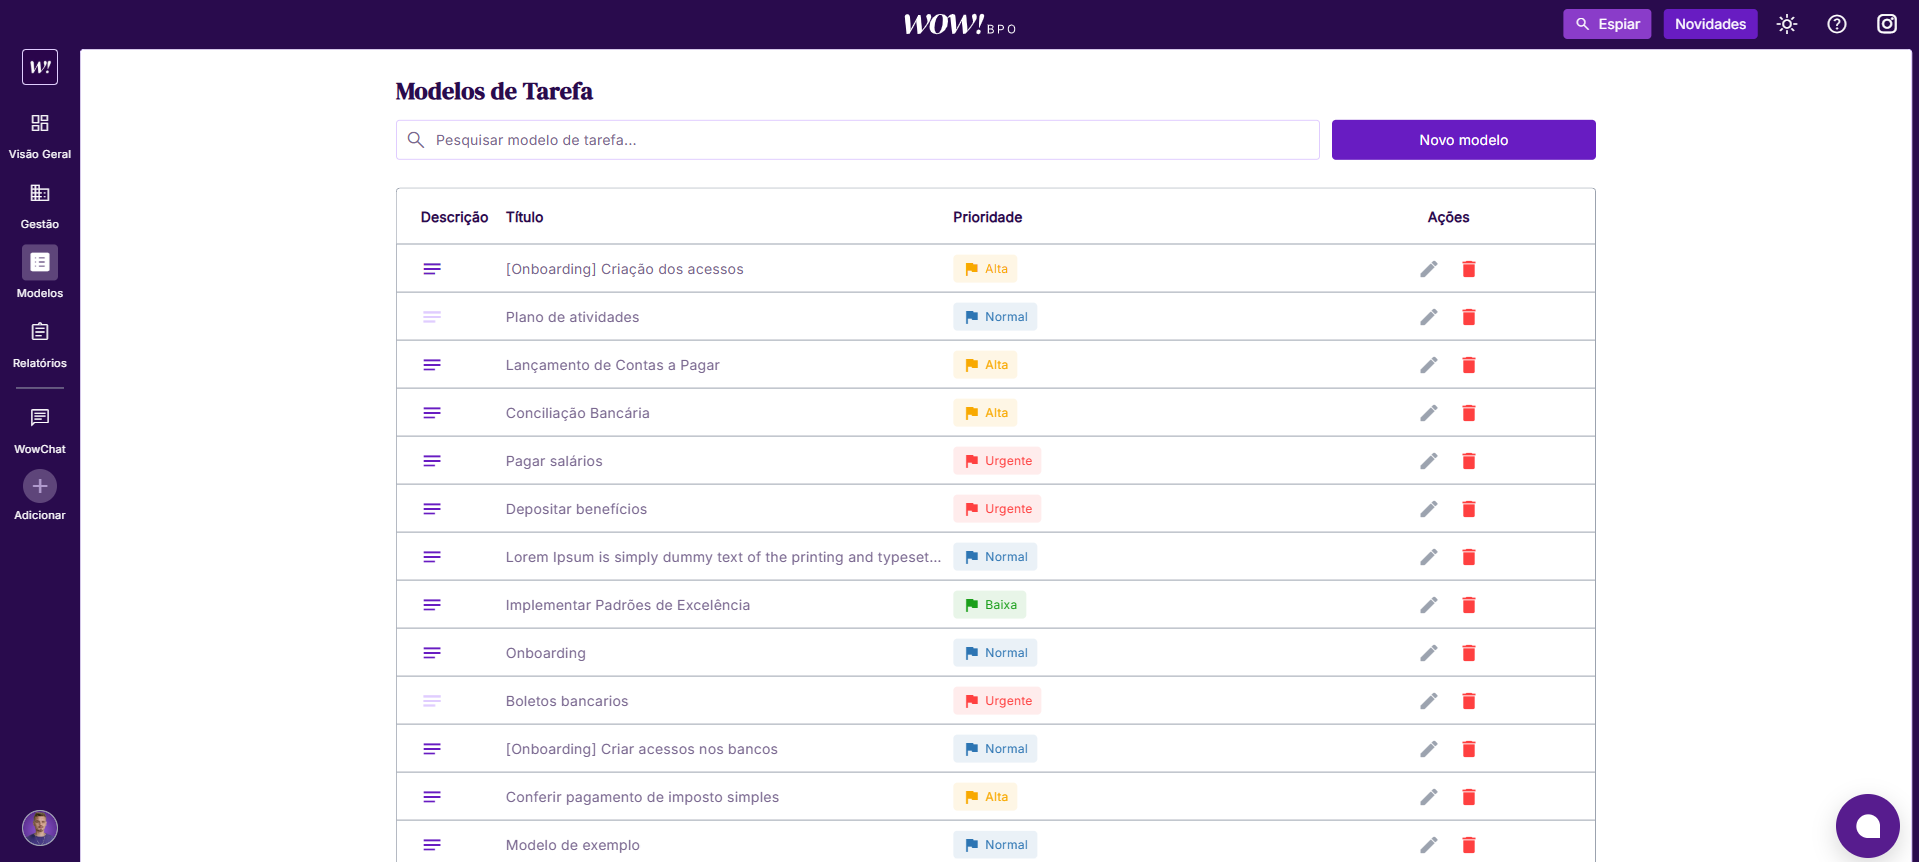The height and width of the screenshot is (862, 1919).
Task: Open the chat bubble widget
Action: (x=1867, y=826)
